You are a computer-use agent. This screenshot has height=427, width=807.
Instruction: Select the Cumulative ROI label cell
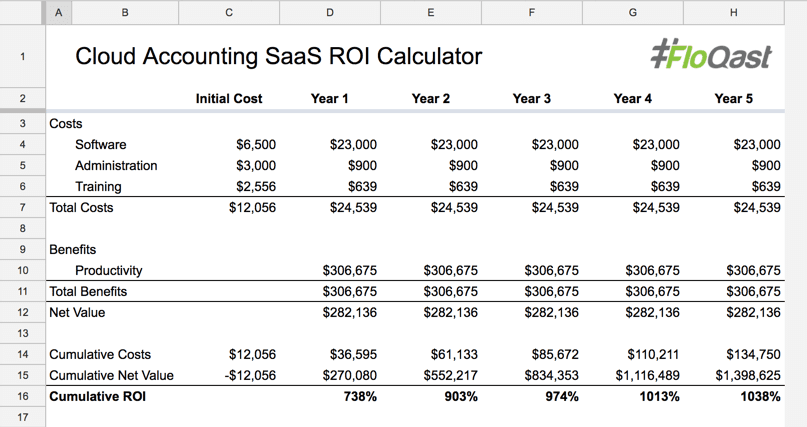click(x=97, y=396)
